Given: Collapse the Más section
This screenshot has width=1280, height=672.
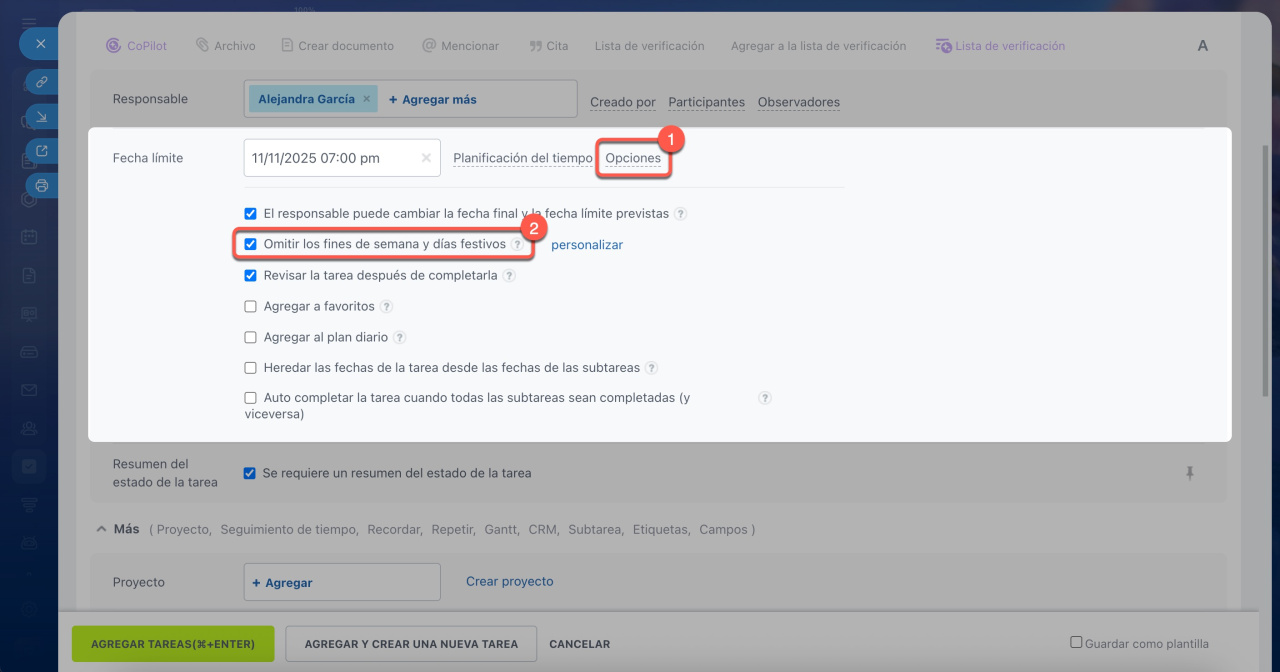Looking at the screenshot, I should pyautogui.click(x=101, y=529).
